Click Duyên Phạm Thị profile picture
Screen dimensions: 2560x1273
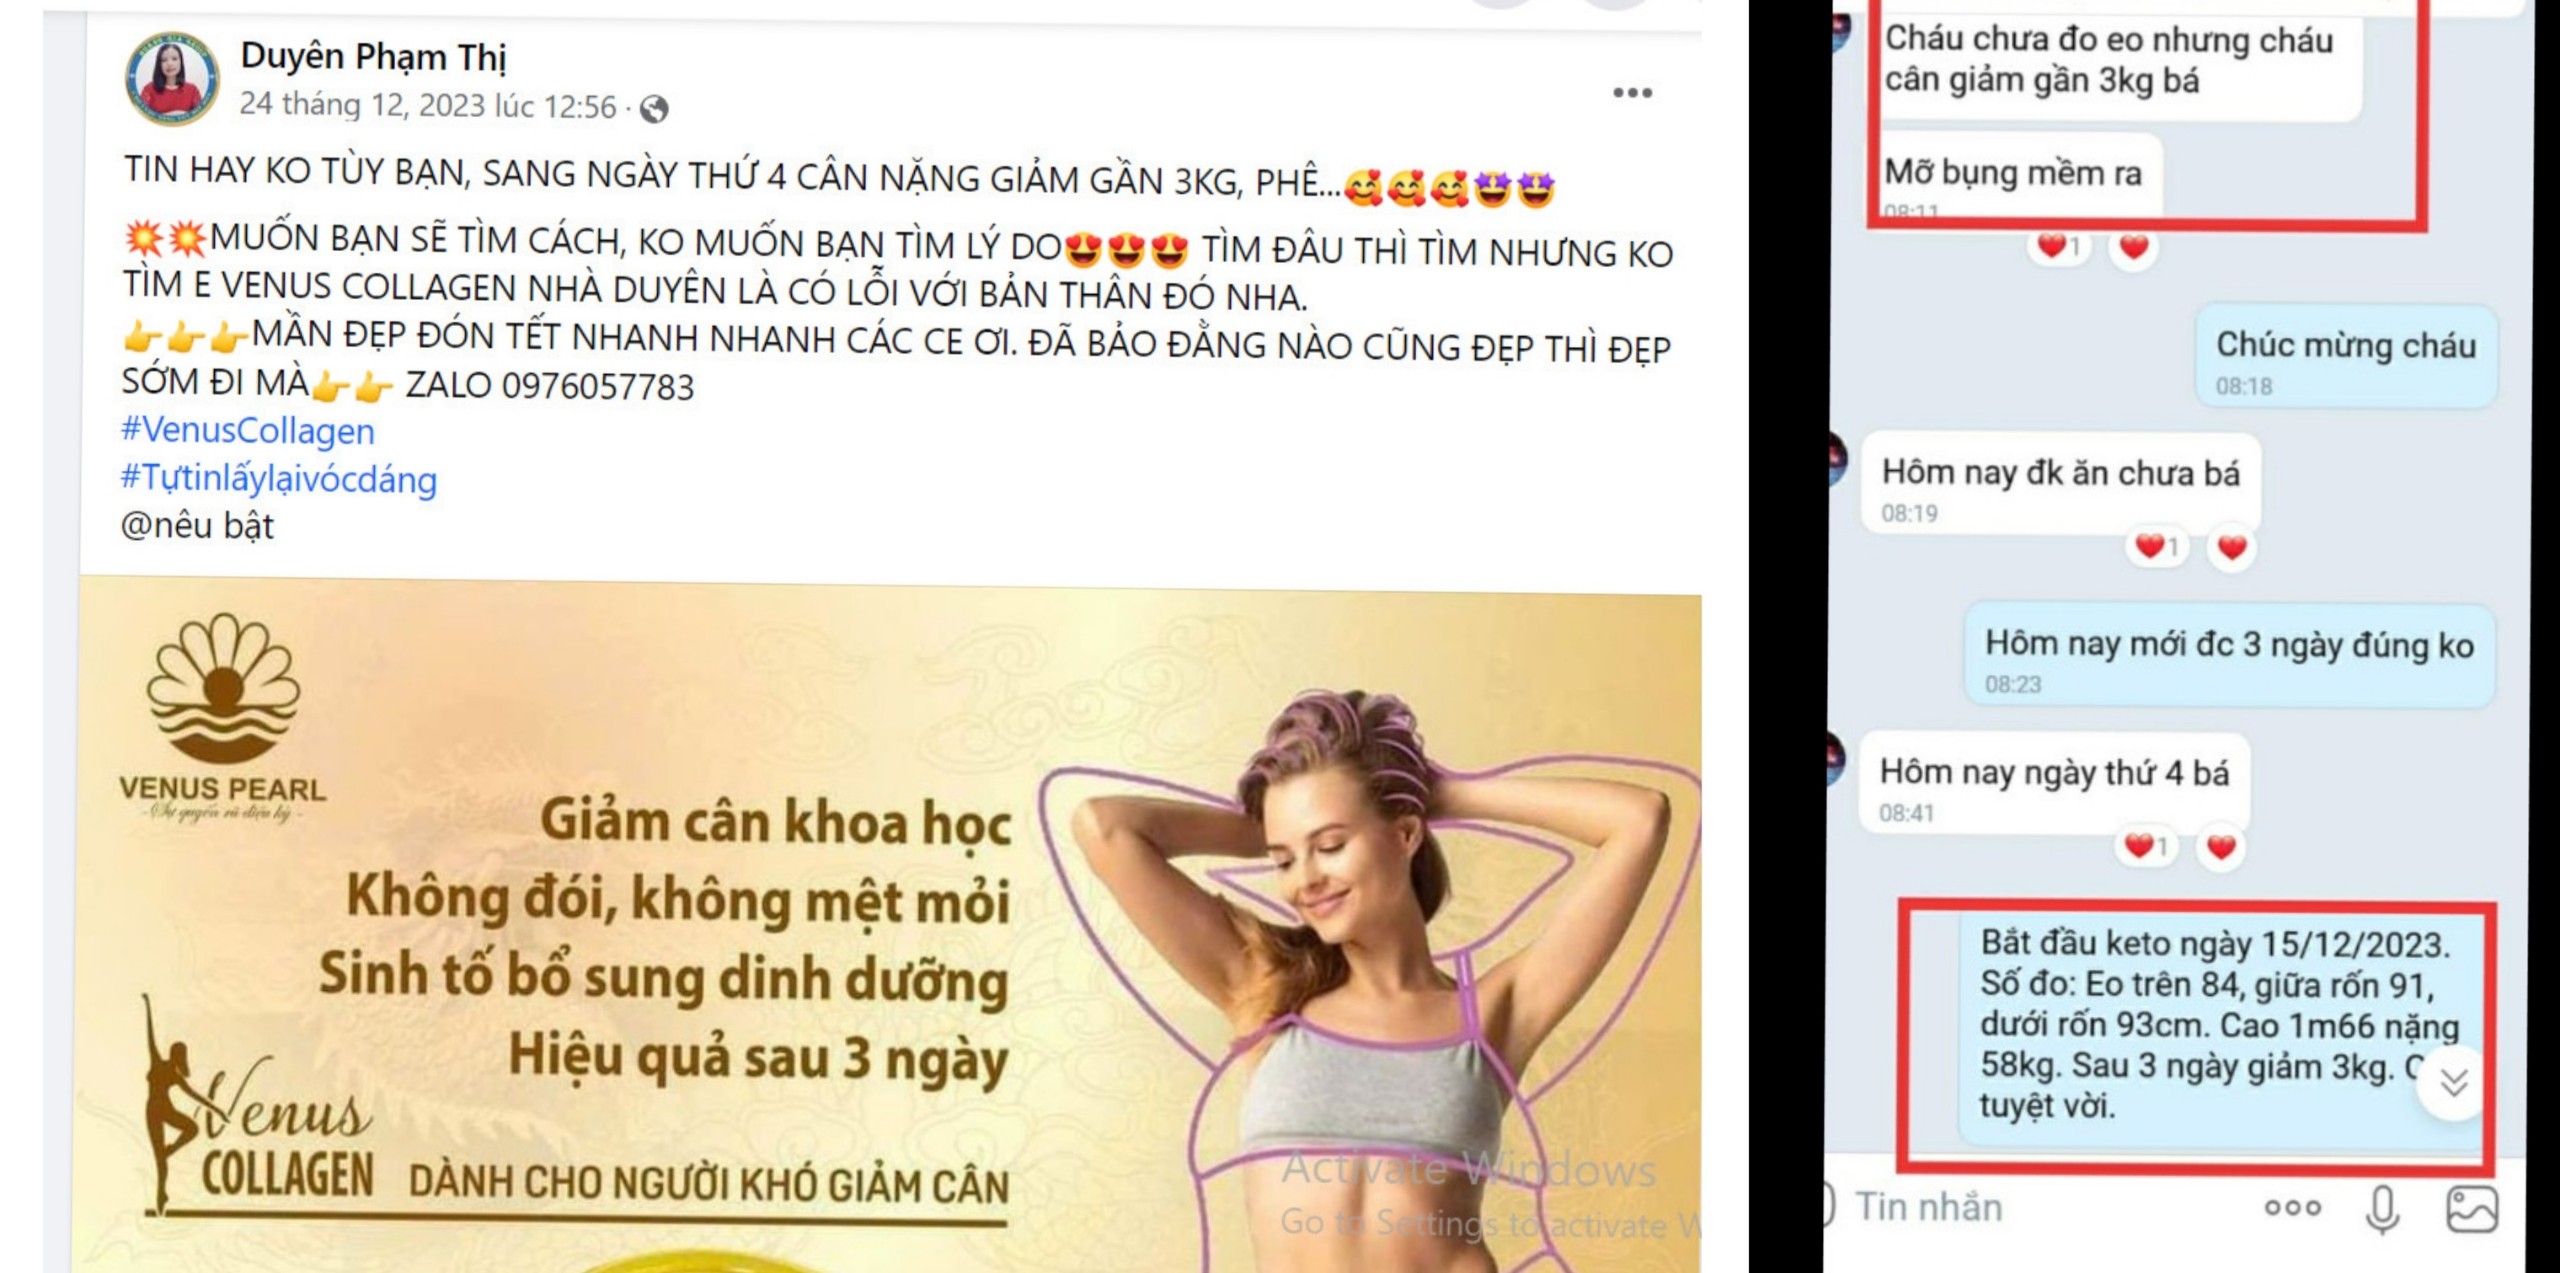(x=172, y=78)
